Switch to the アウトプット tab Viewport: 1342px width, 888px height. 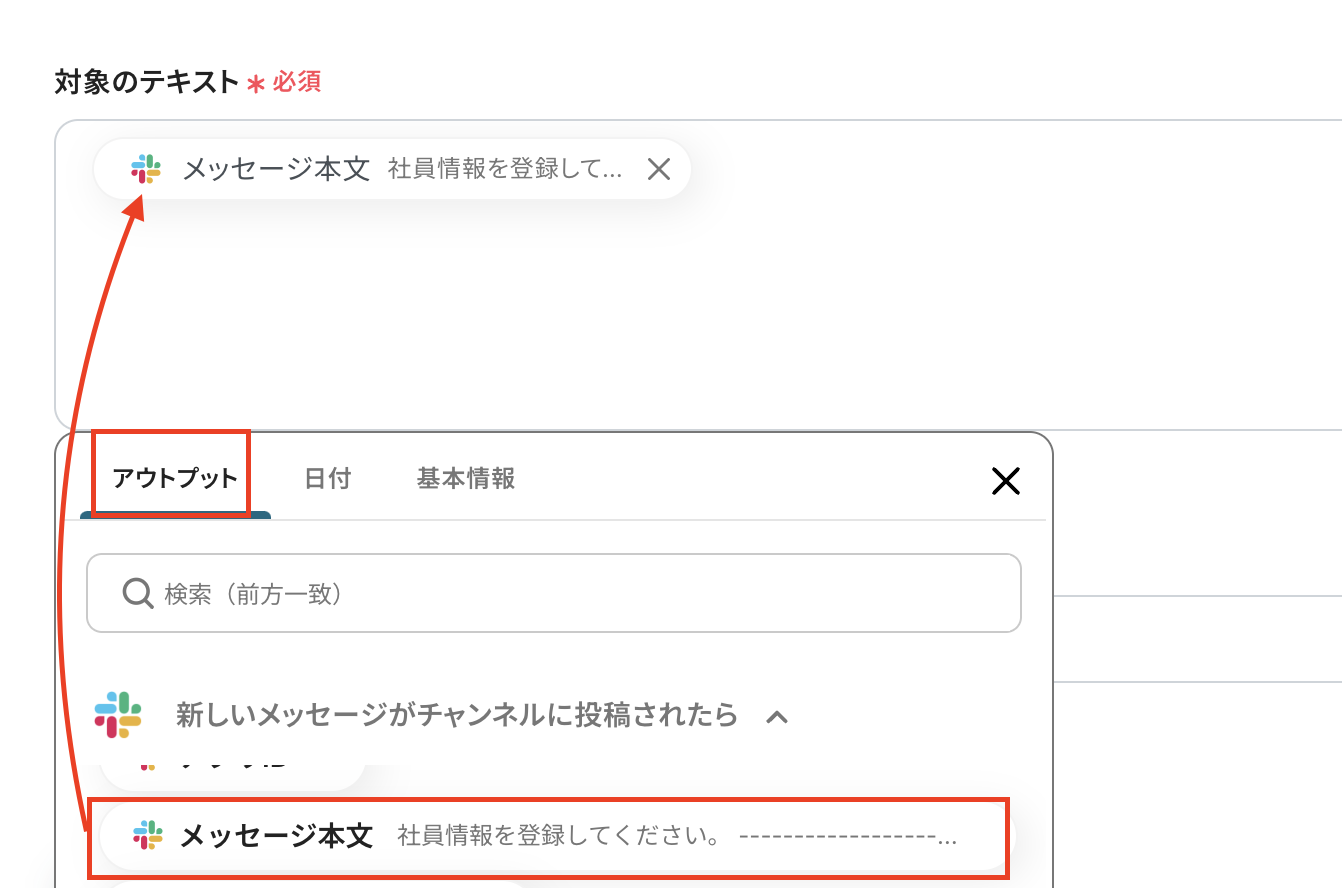click(175, 478)
